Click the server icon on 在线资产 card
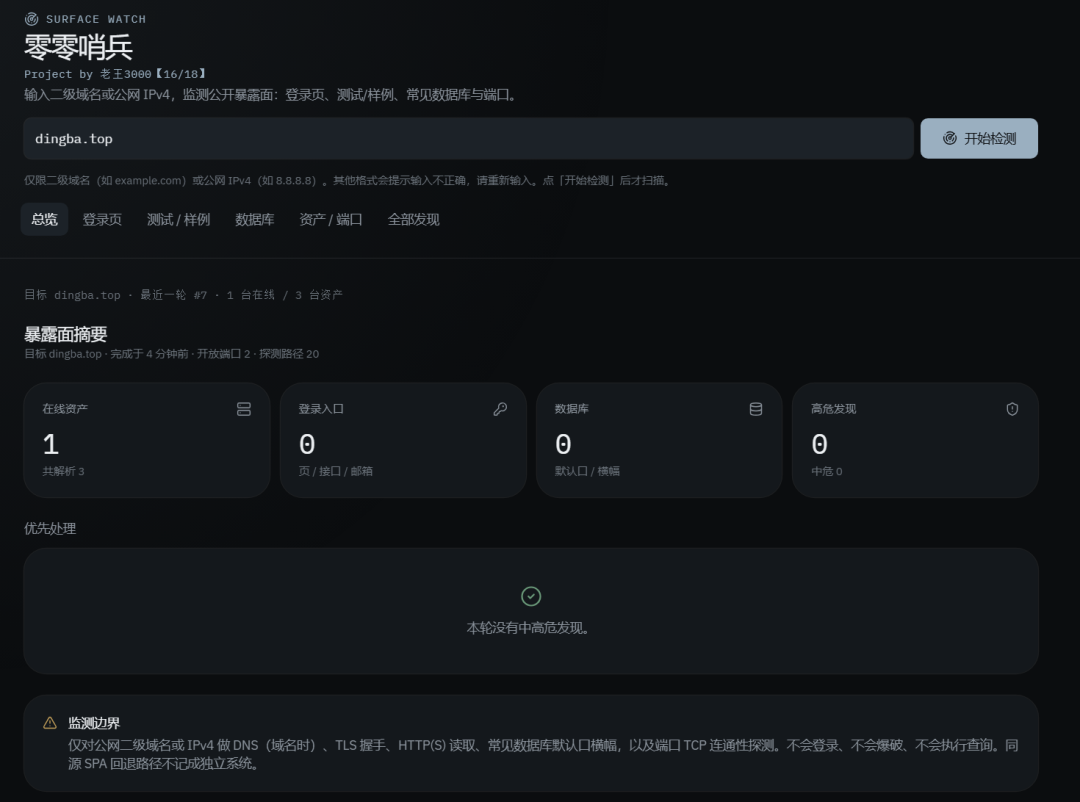Image resolution: width=1080 pixels, height=802 pixels. 244,409
